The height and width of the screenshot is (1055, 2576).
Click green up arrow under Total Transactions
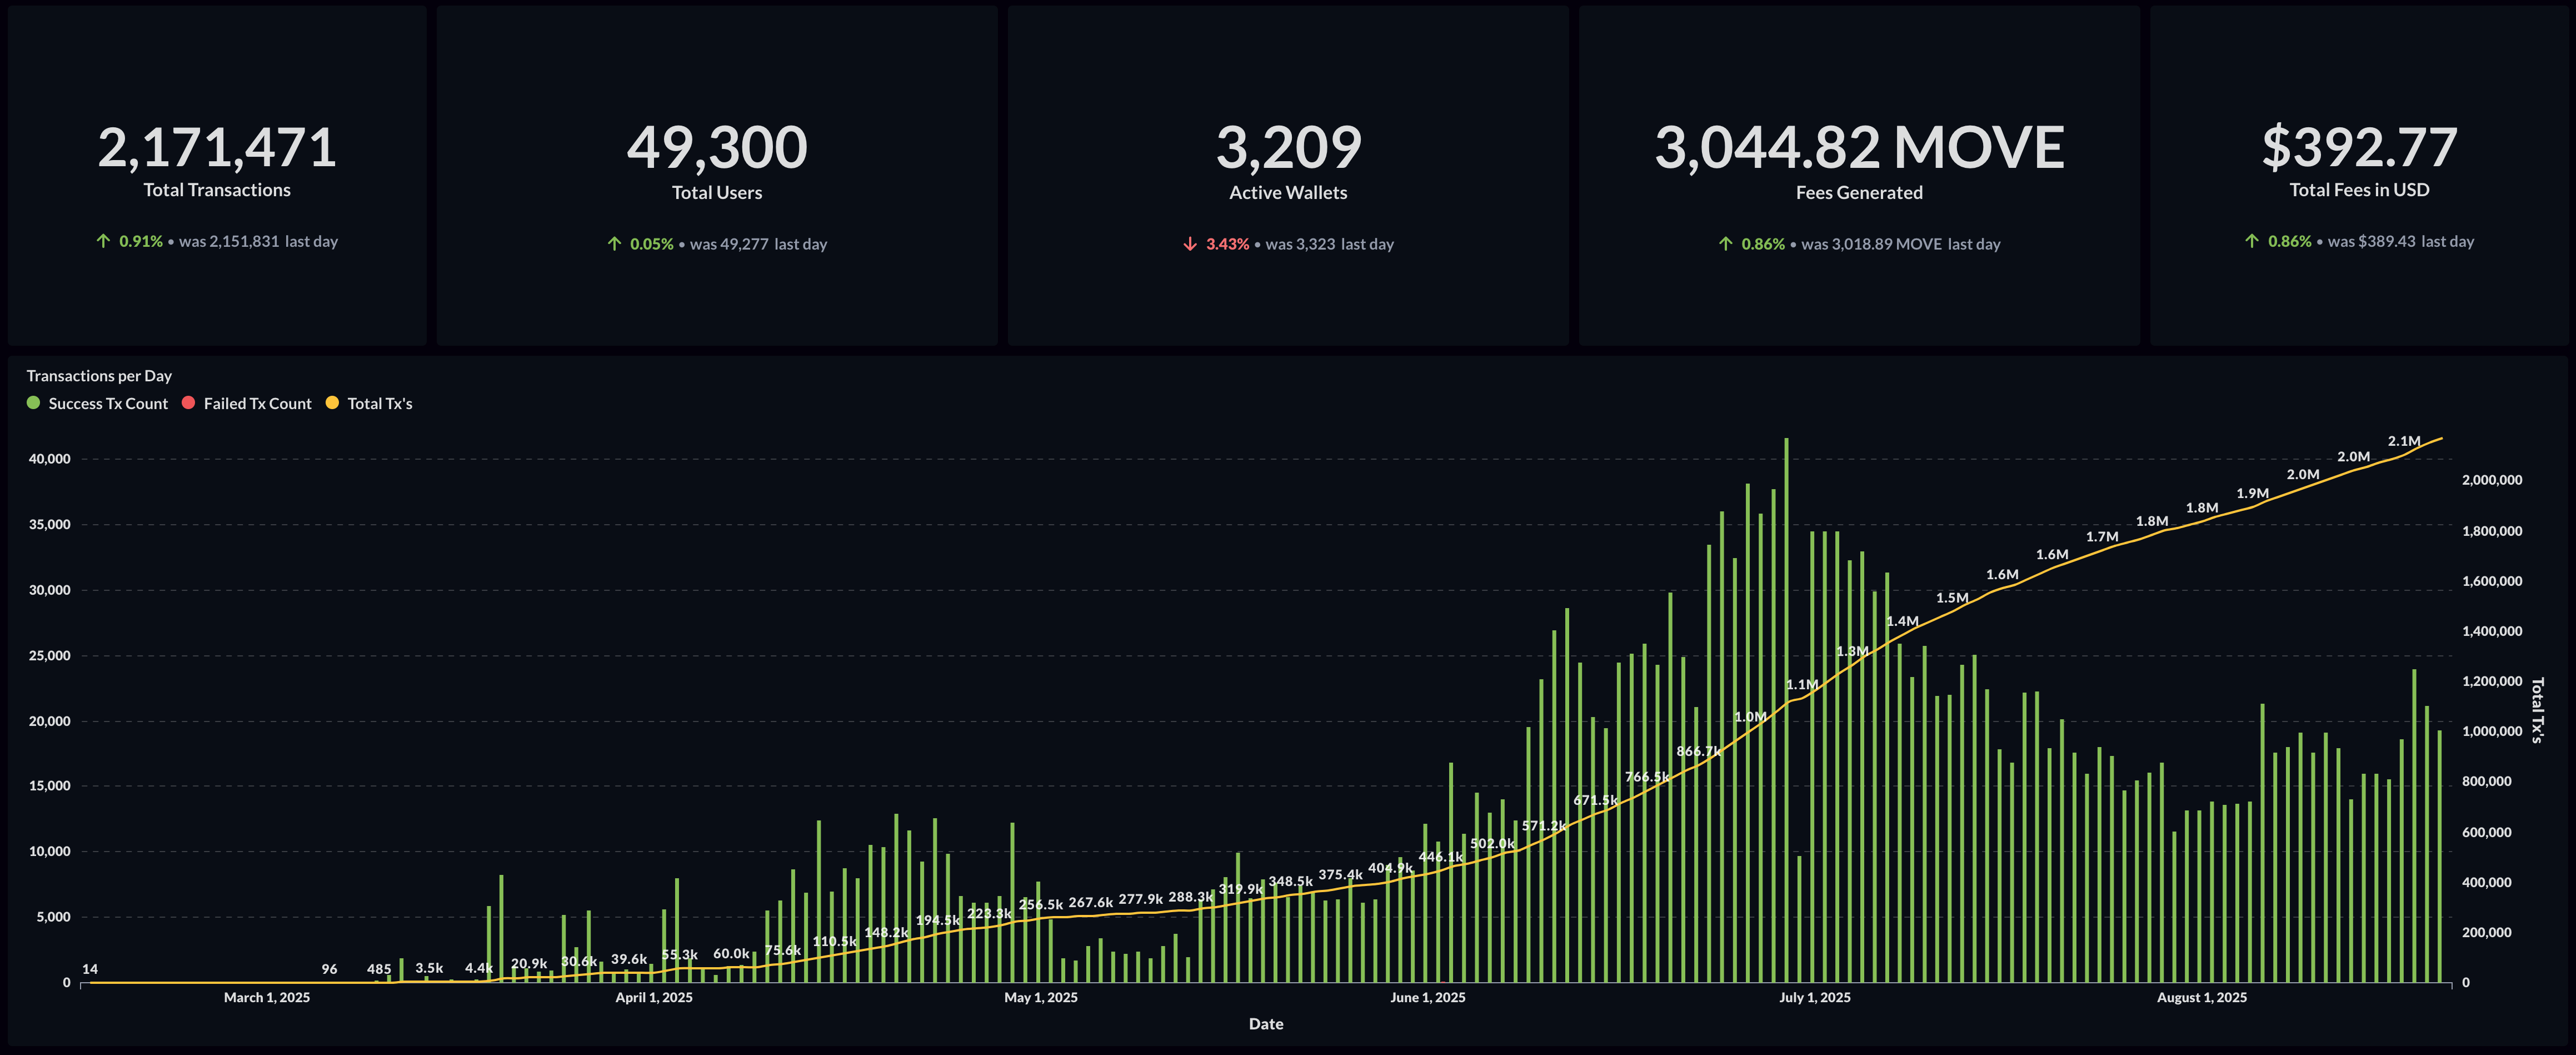(103, 241)
